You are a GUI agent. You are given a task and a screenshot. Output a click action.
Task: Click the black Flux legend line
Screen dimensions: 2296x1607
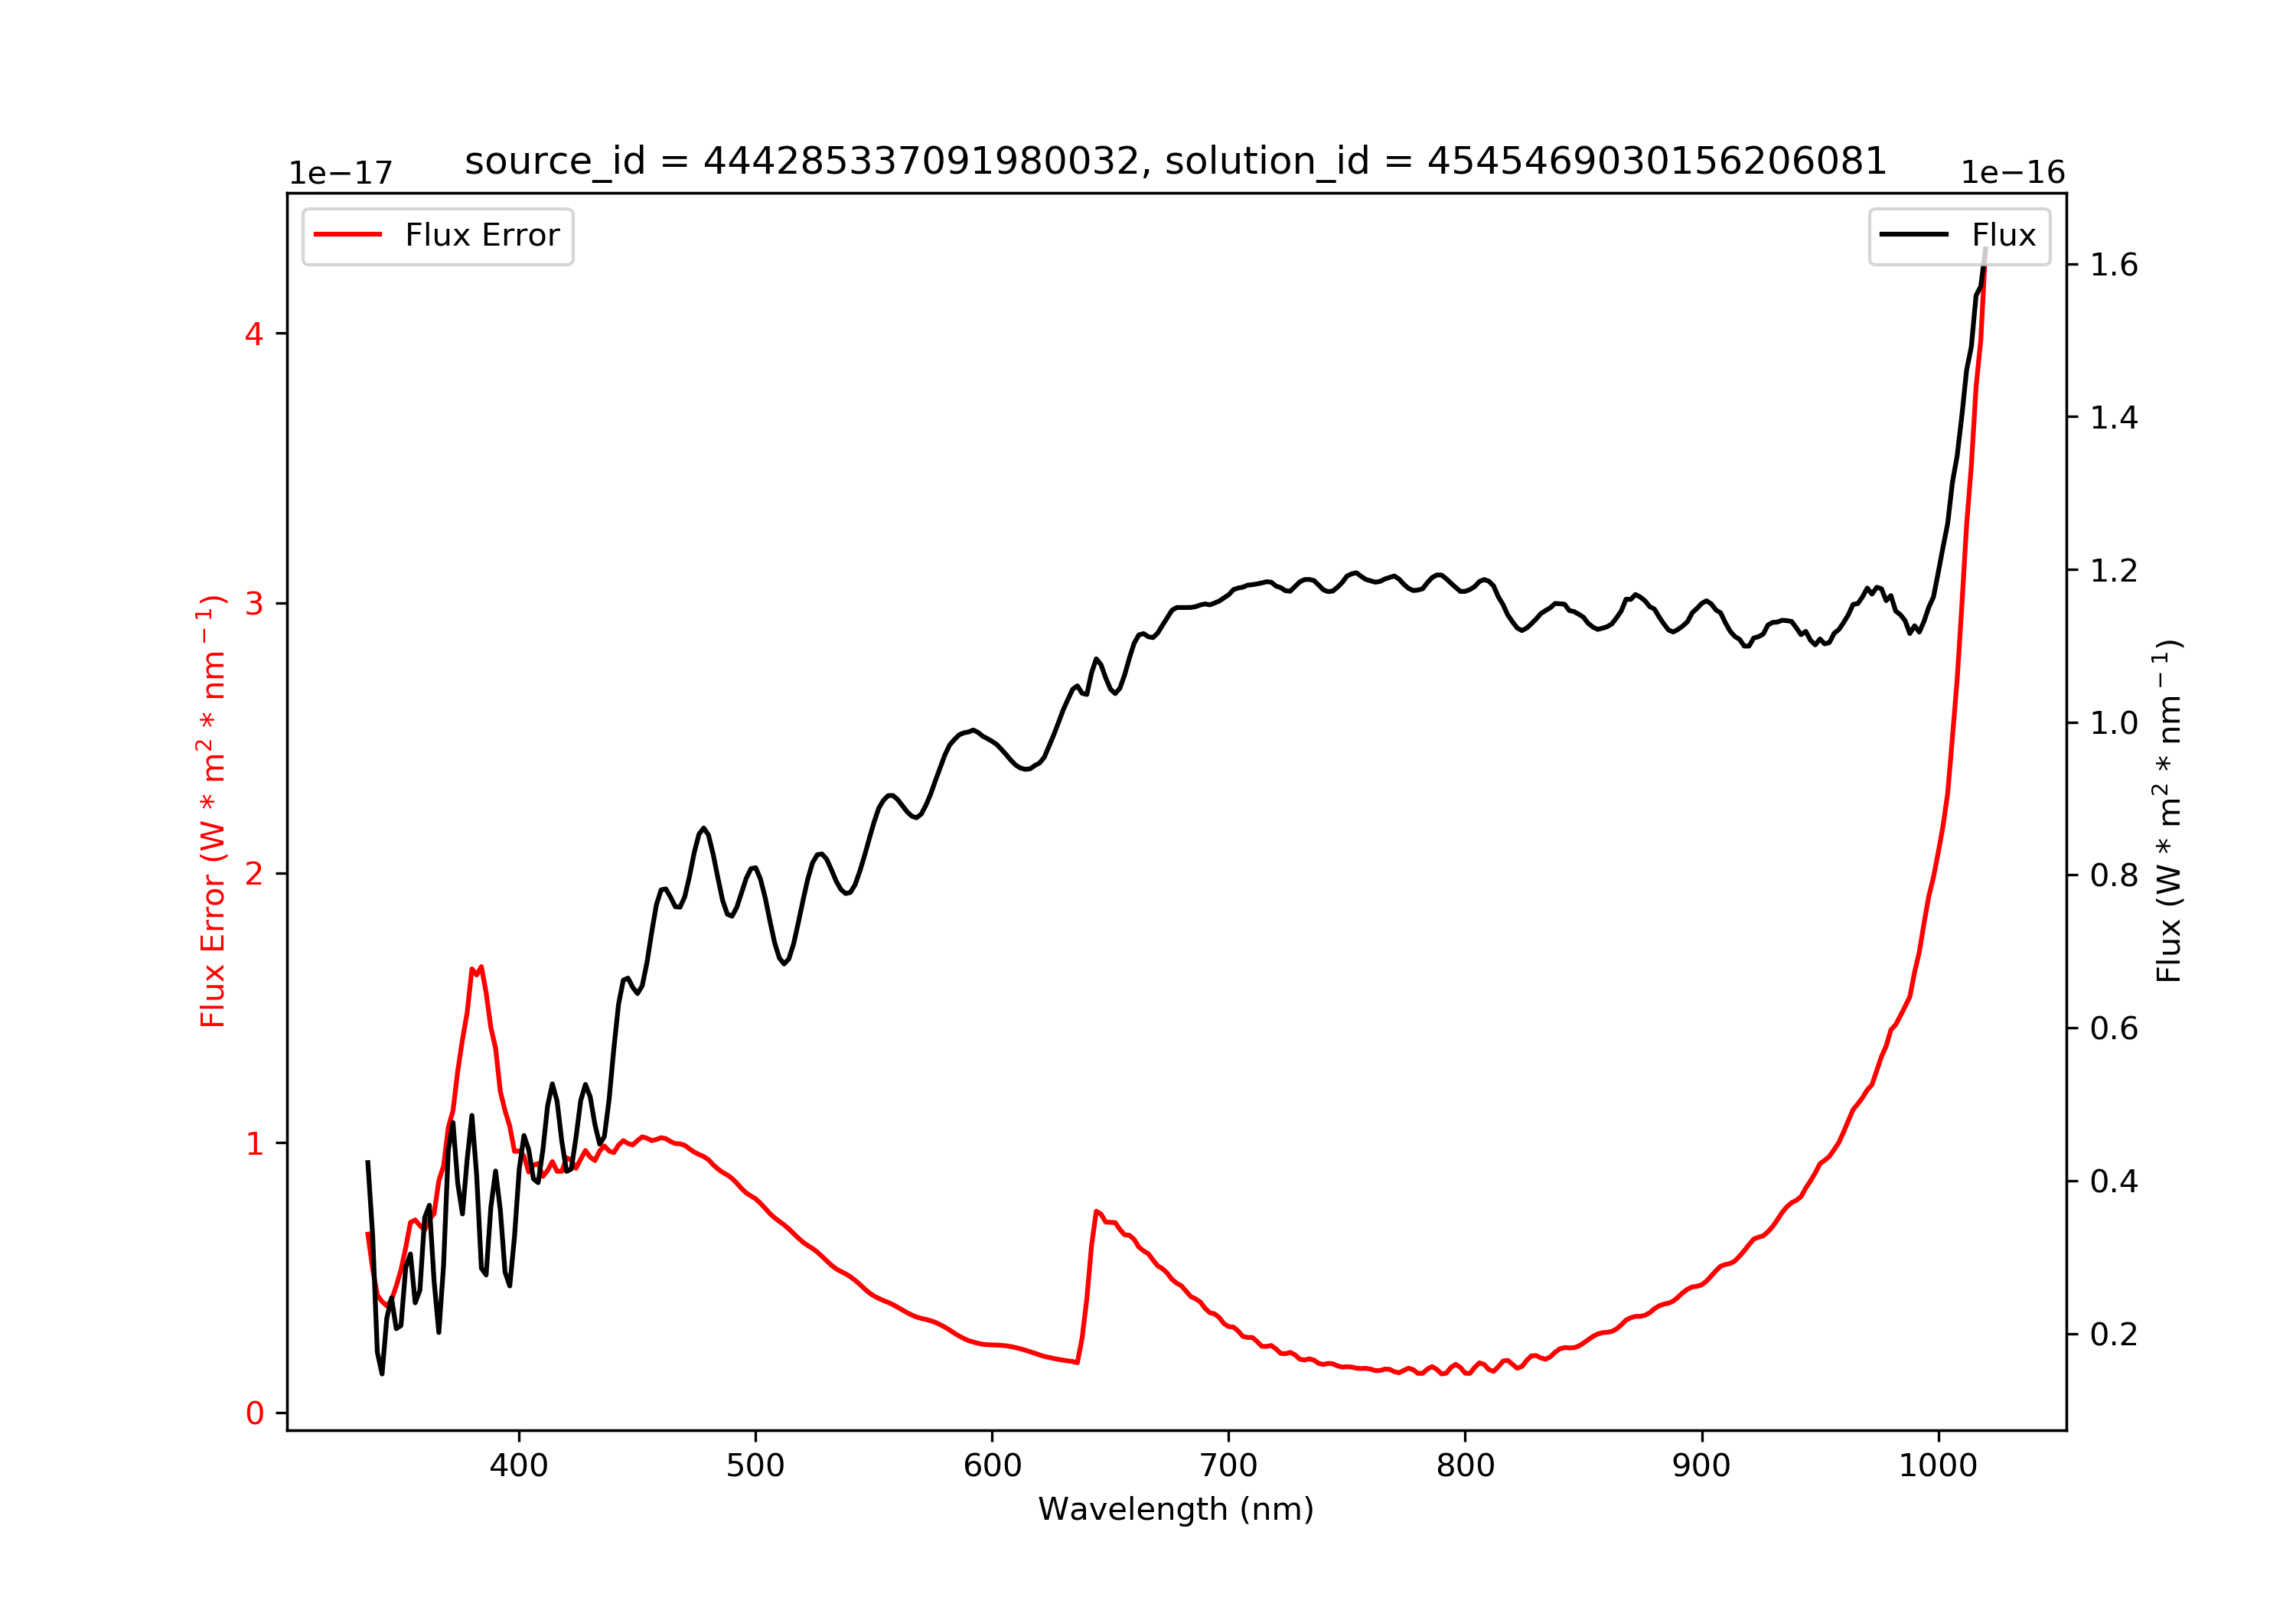click(1914, 235)
